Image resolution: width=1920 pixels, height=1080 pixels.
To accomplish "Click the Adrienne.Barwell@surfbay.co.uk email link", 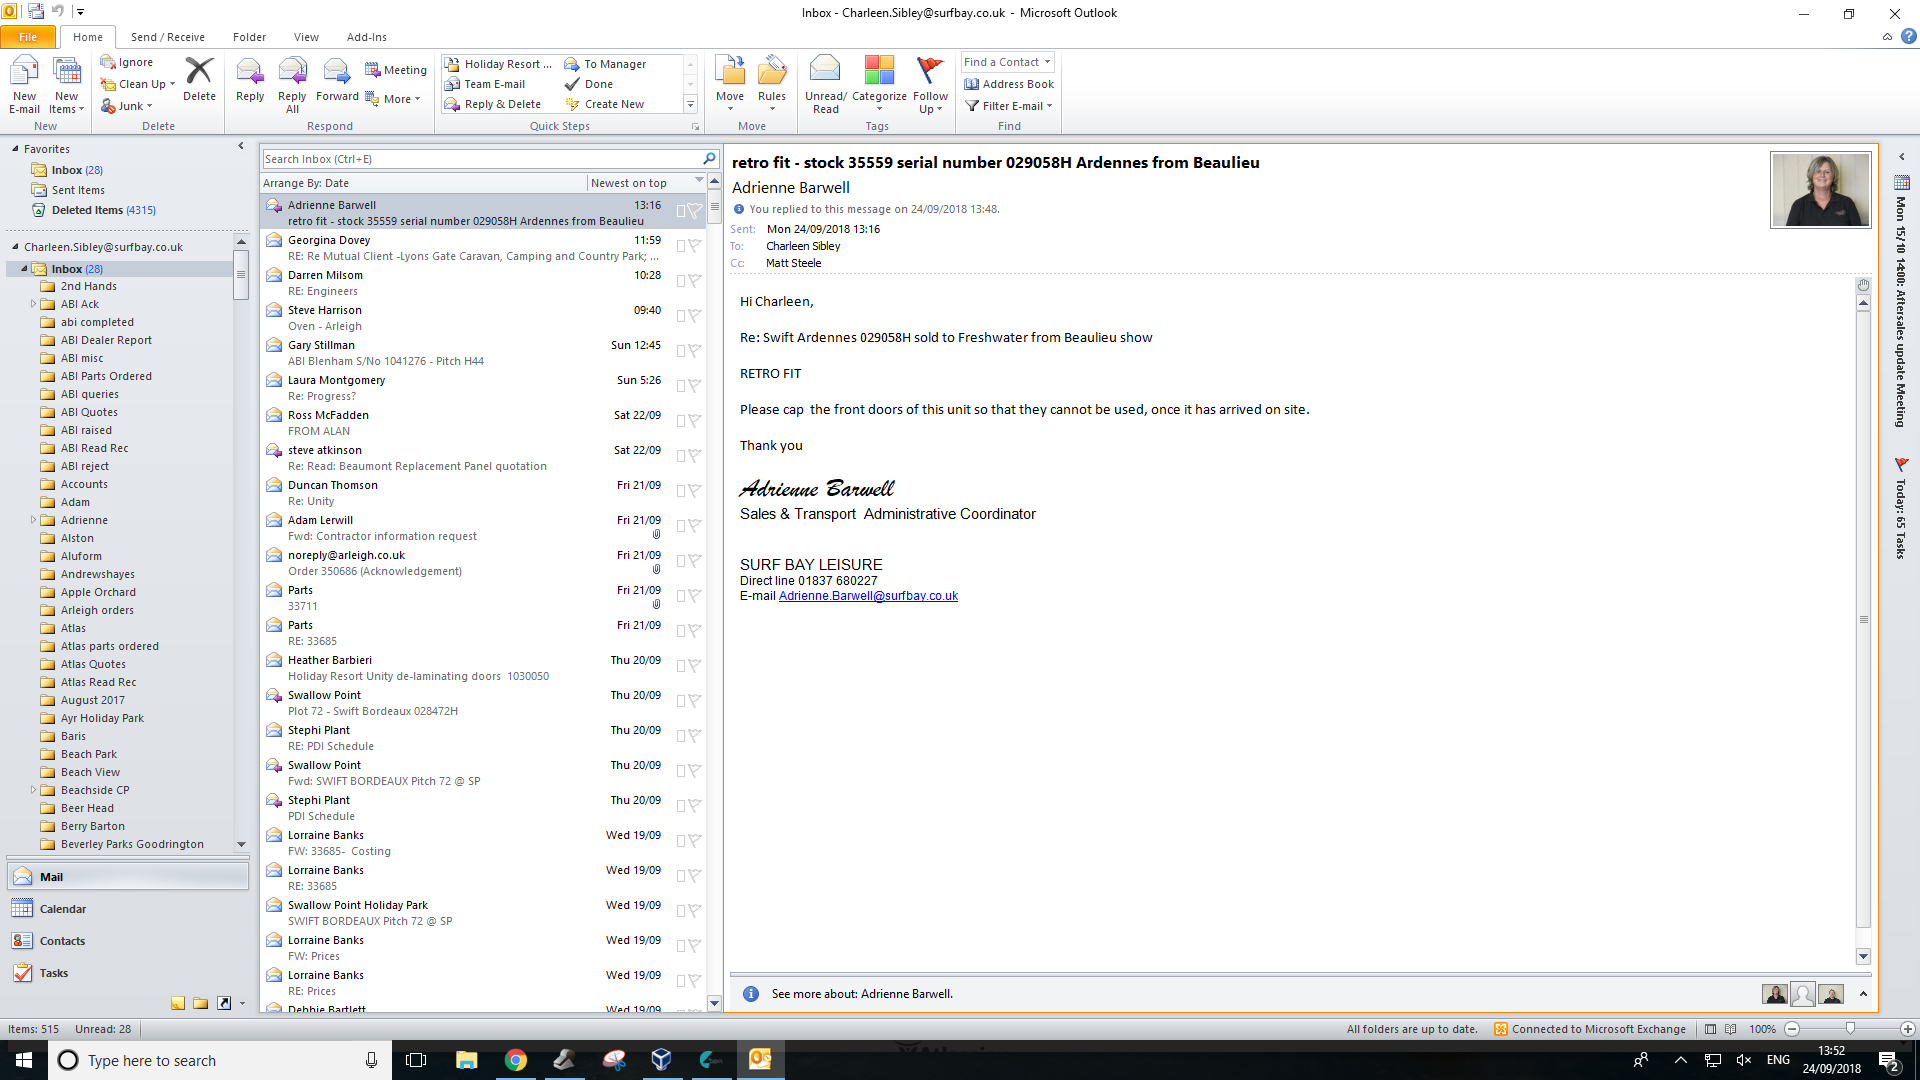I will [x=867, y=596].
